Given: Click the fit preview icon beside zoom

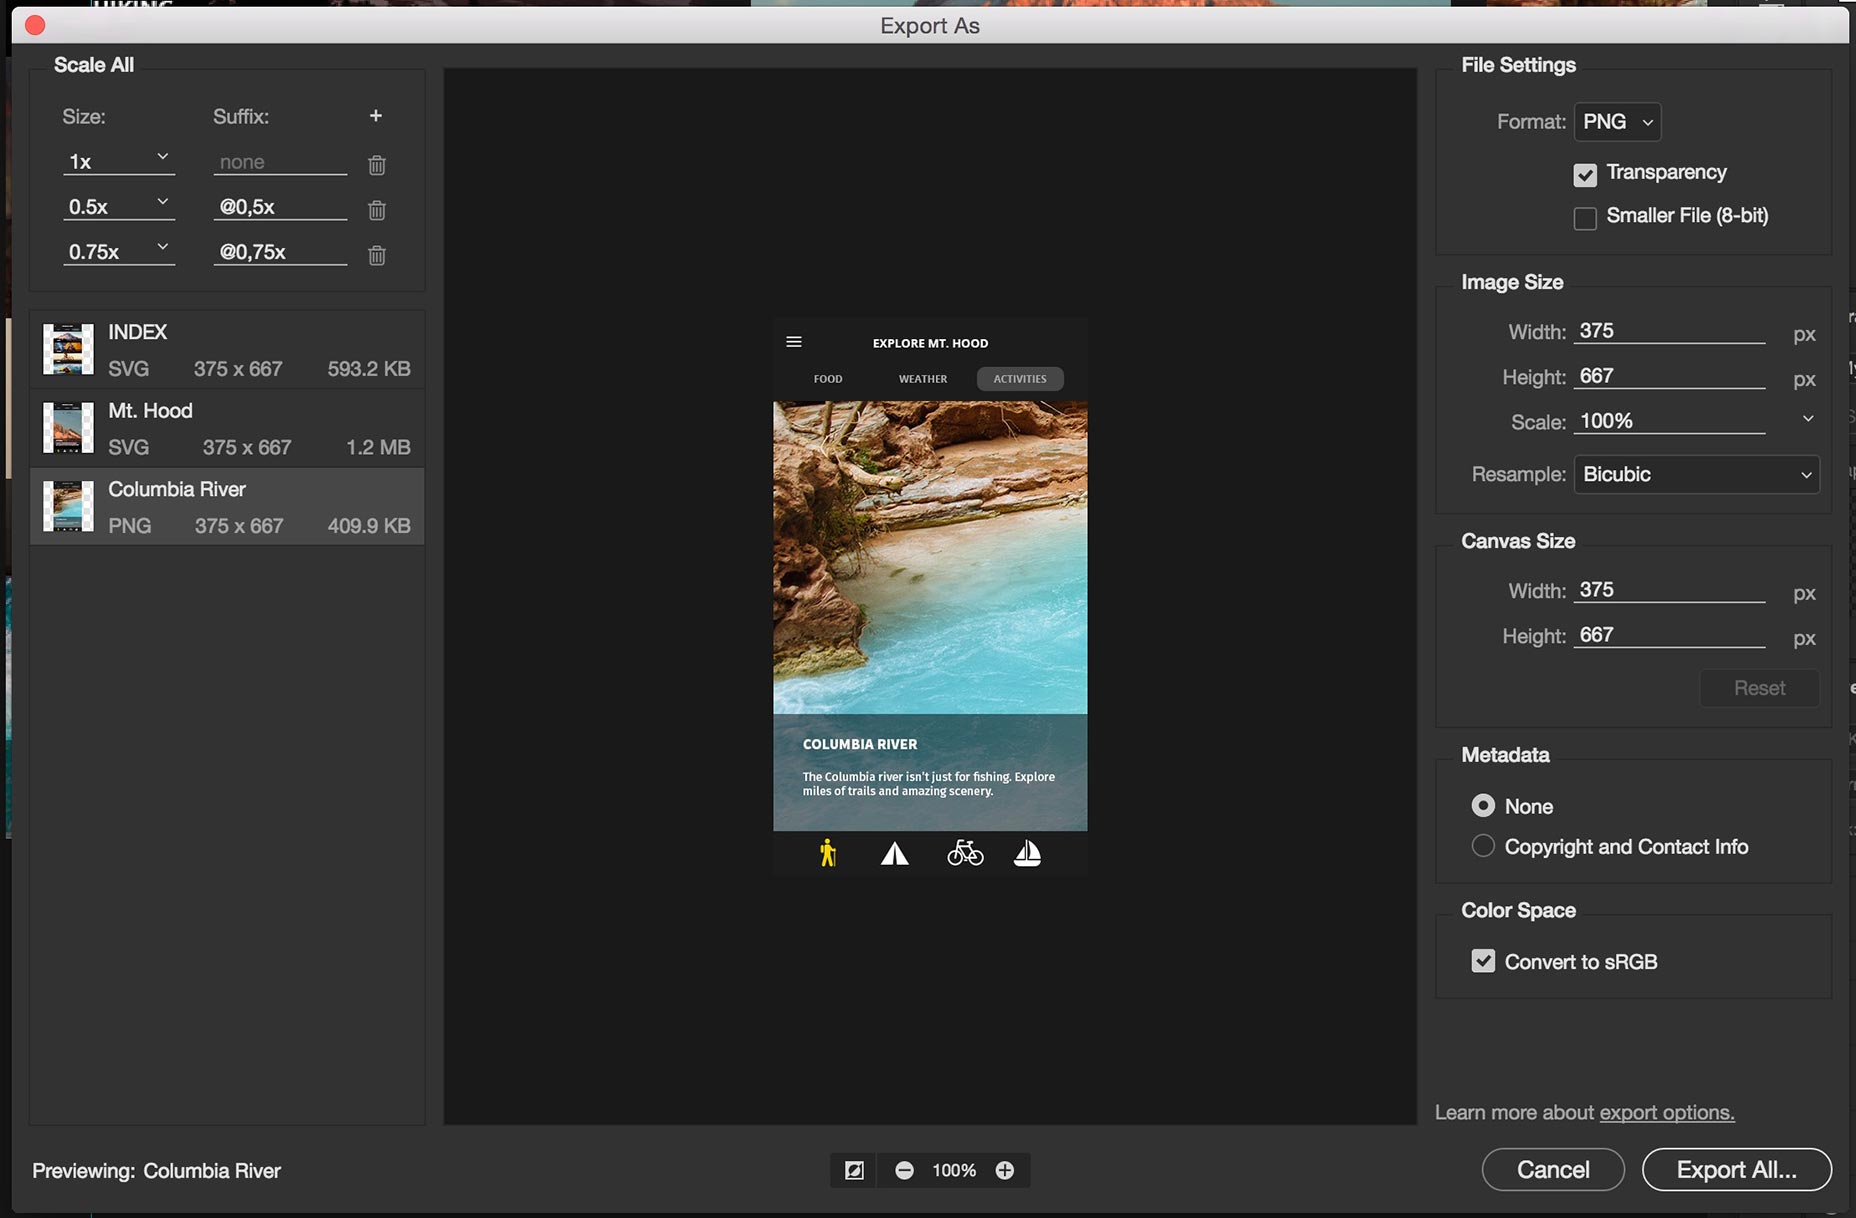Looking at the screenshot, I should (854, 1170).
